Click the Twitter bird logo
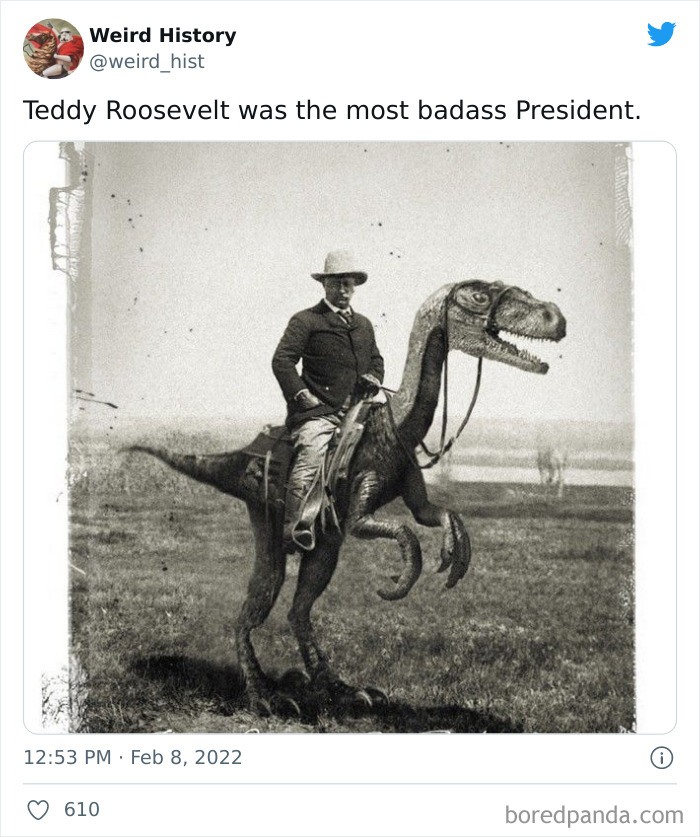 661,34
